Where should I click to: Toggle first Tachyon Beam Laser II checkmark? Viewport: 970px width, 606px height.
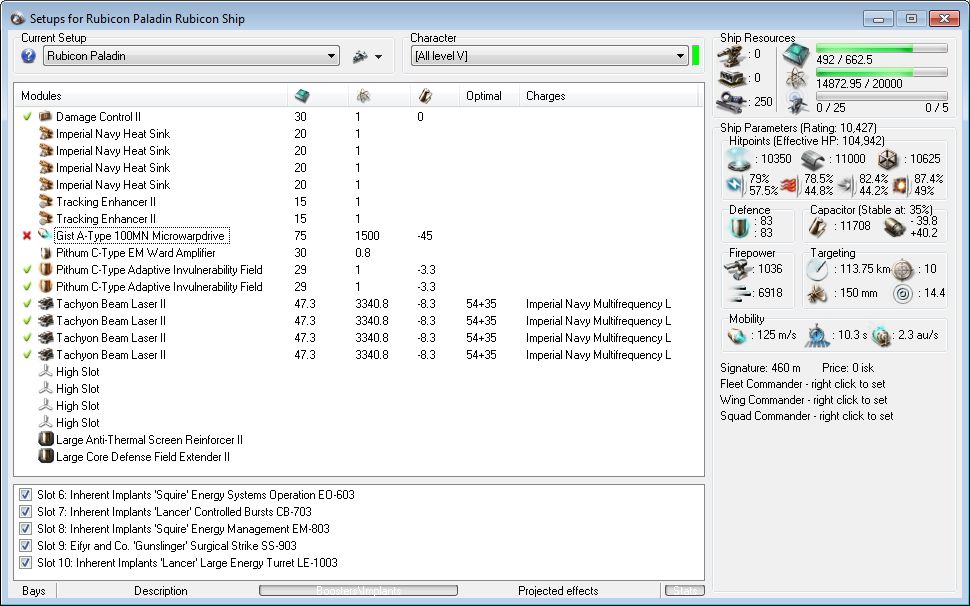[x=27, y=304]
